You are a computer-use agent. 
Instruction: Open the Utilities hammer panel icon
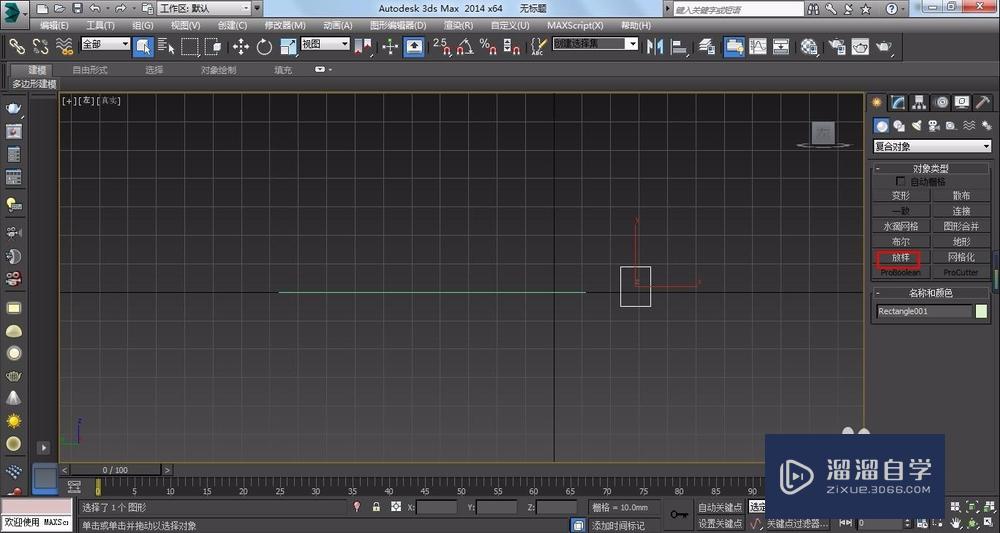[x=982, y=103]
